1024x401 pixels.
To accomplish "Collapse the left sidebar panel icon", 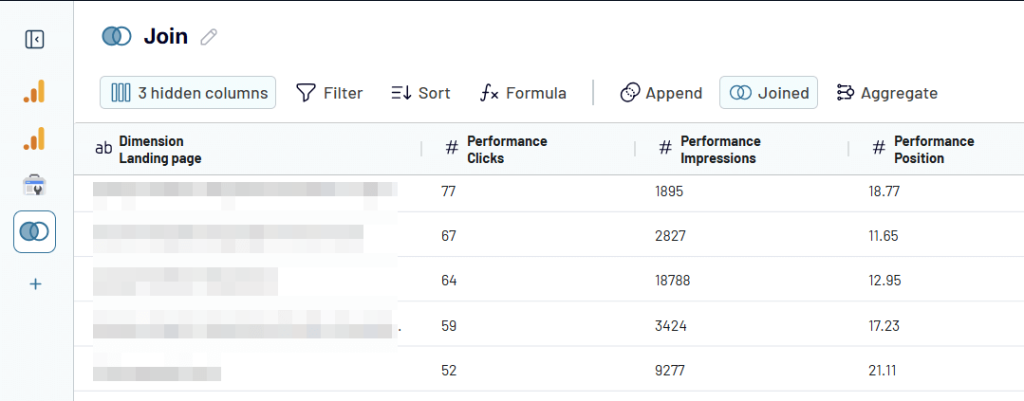I will point(35,40).
